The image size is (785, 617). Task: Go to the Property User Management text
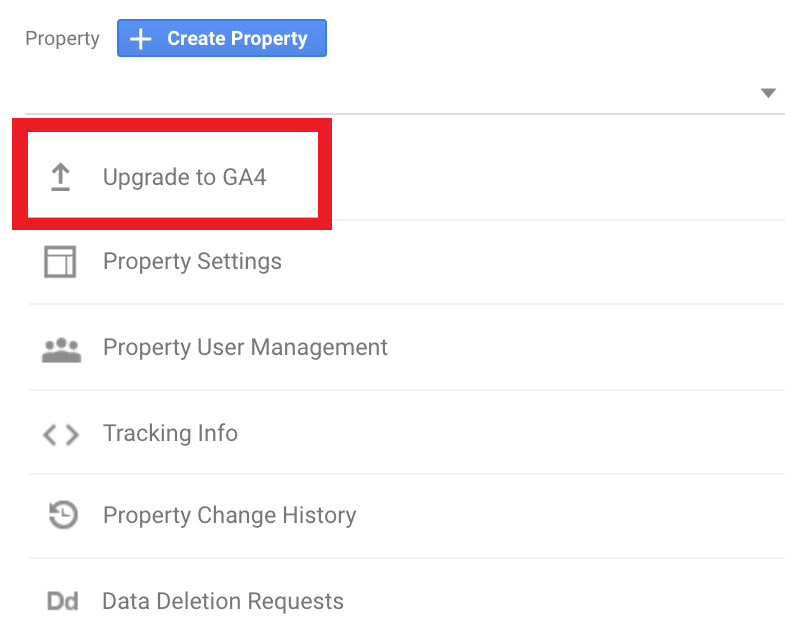(x=245, y=348)
